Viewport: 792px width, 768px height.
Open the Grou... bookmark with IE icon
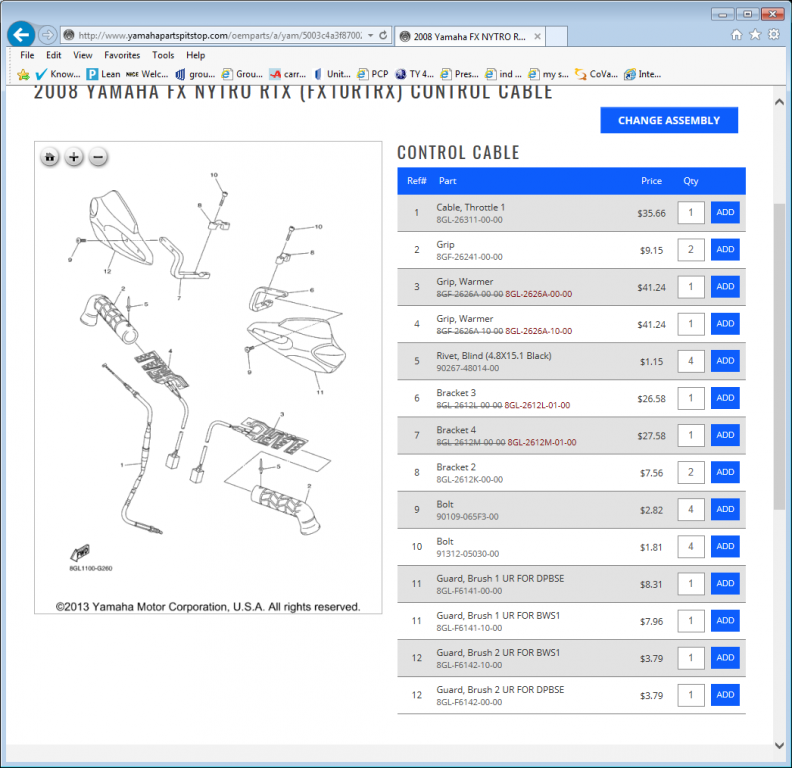click(x=242, y=74)
